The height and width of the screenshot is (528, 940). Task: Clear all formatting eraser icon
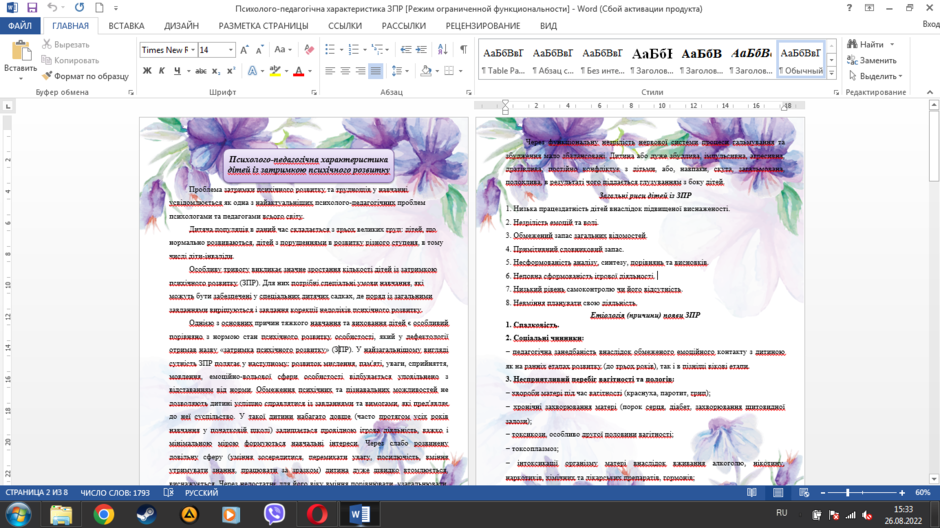coord(309,50)
